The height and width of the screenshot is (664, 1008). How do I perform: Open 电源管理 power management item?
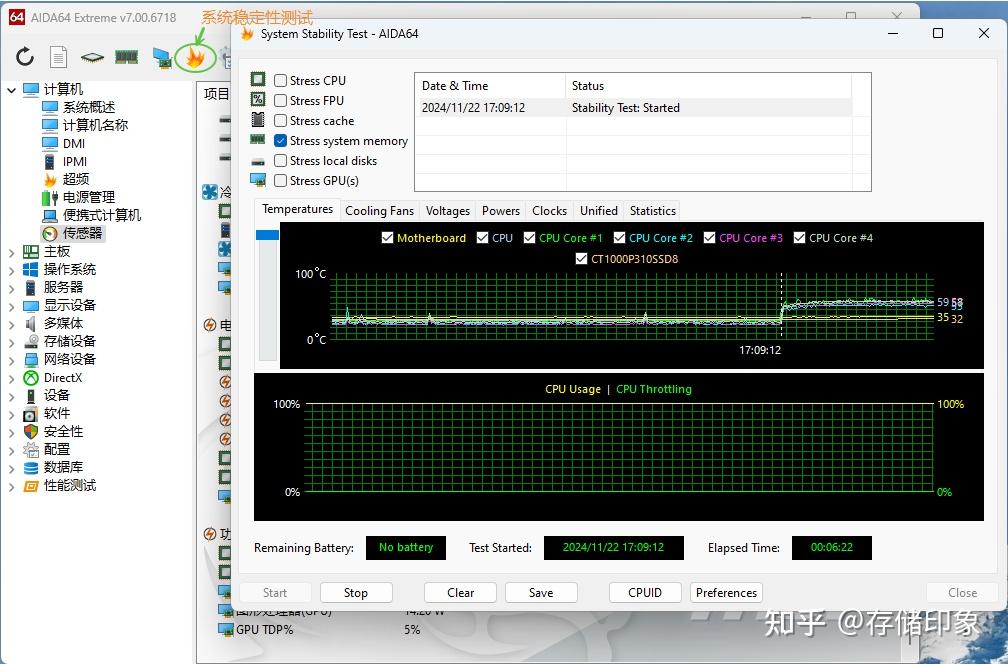(x=89, y=197)
